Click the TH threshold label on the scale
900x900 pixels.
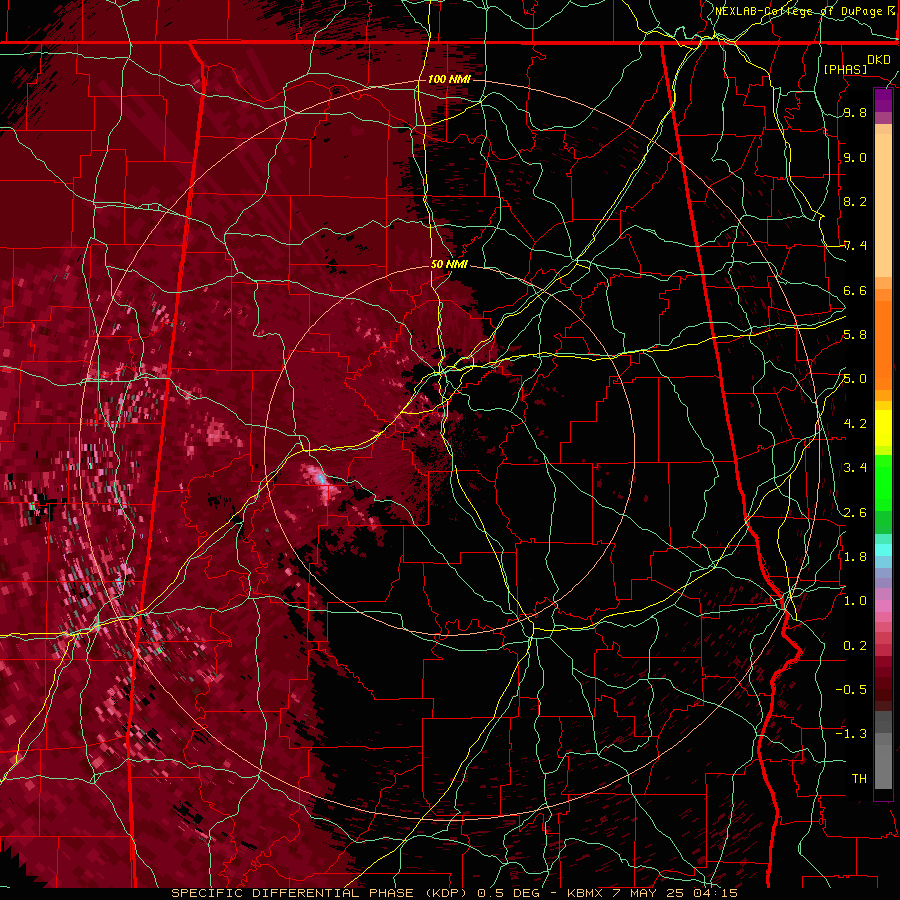(859, 778)
